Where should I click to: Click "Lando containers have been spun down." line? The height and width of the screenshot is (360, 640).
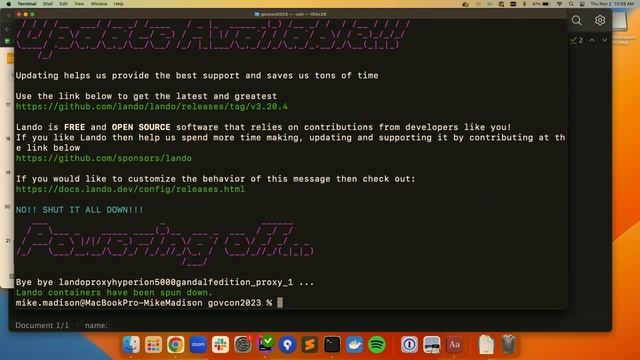point(114,293)
